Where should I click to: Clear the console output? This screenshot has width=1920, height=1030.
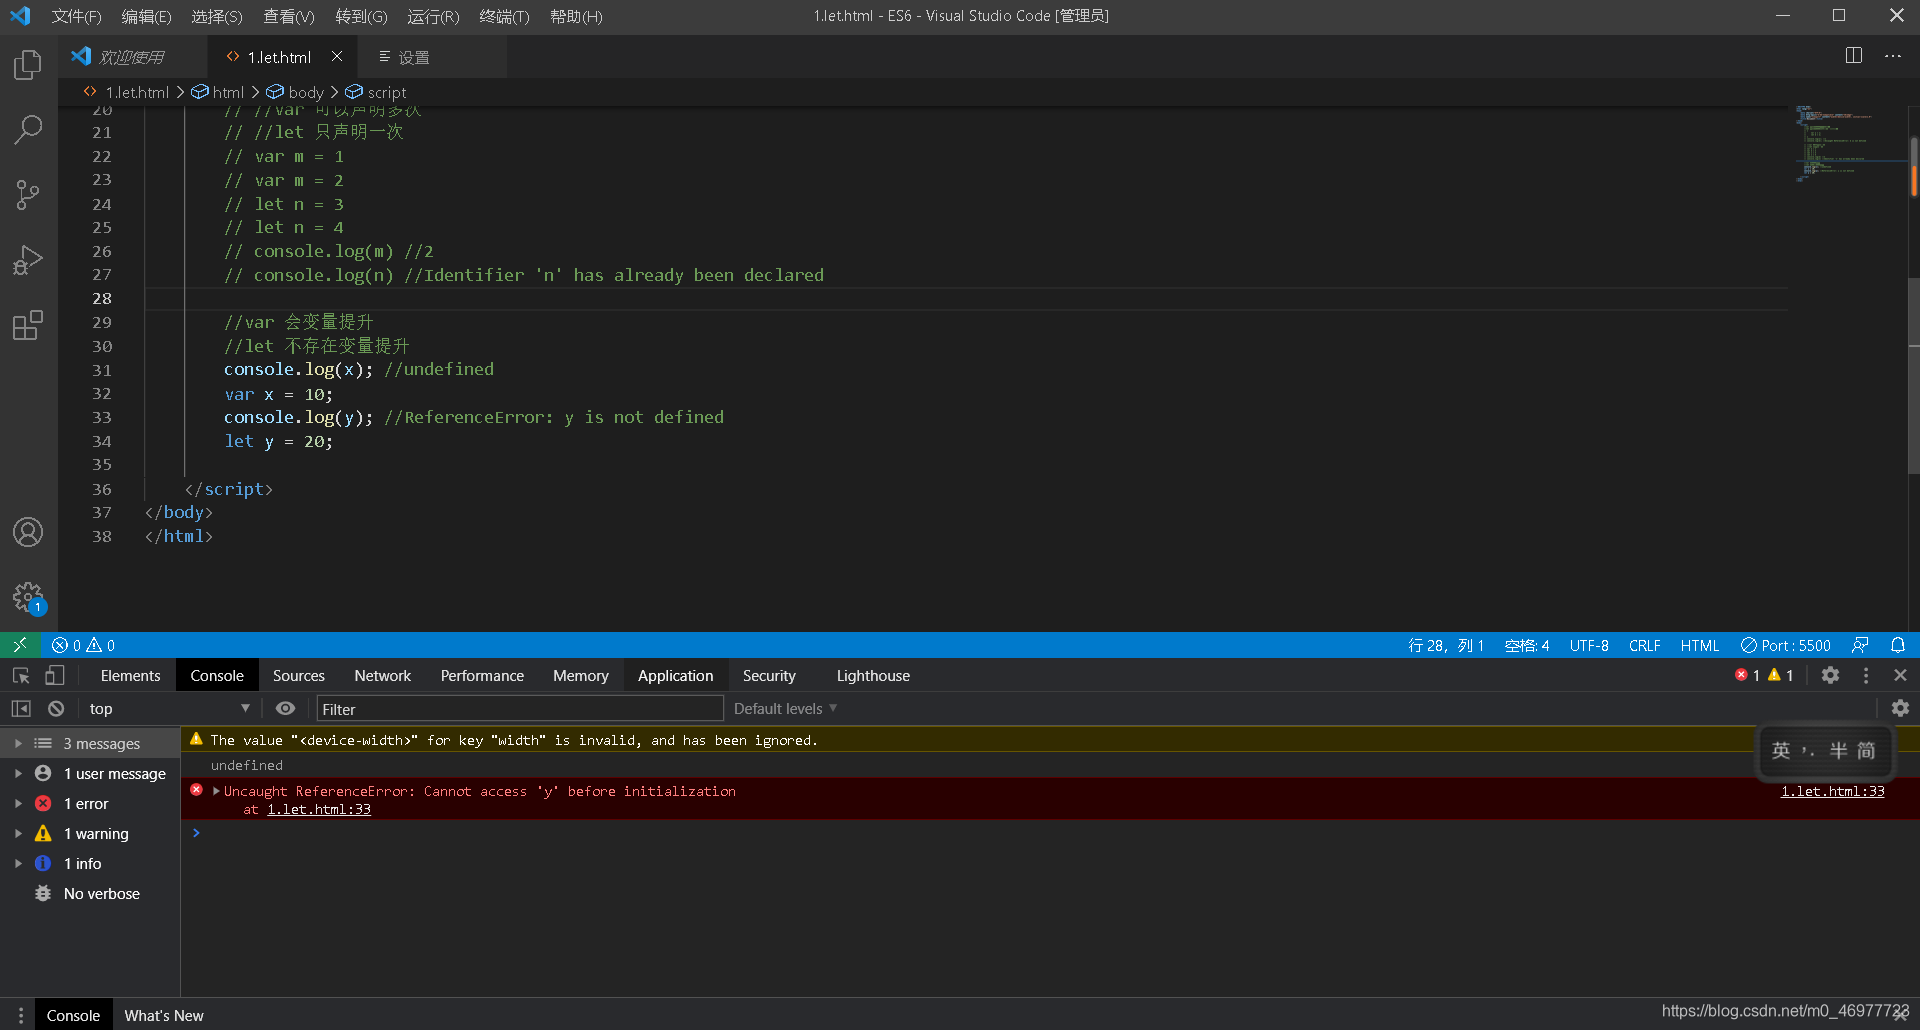click(56, 709)
